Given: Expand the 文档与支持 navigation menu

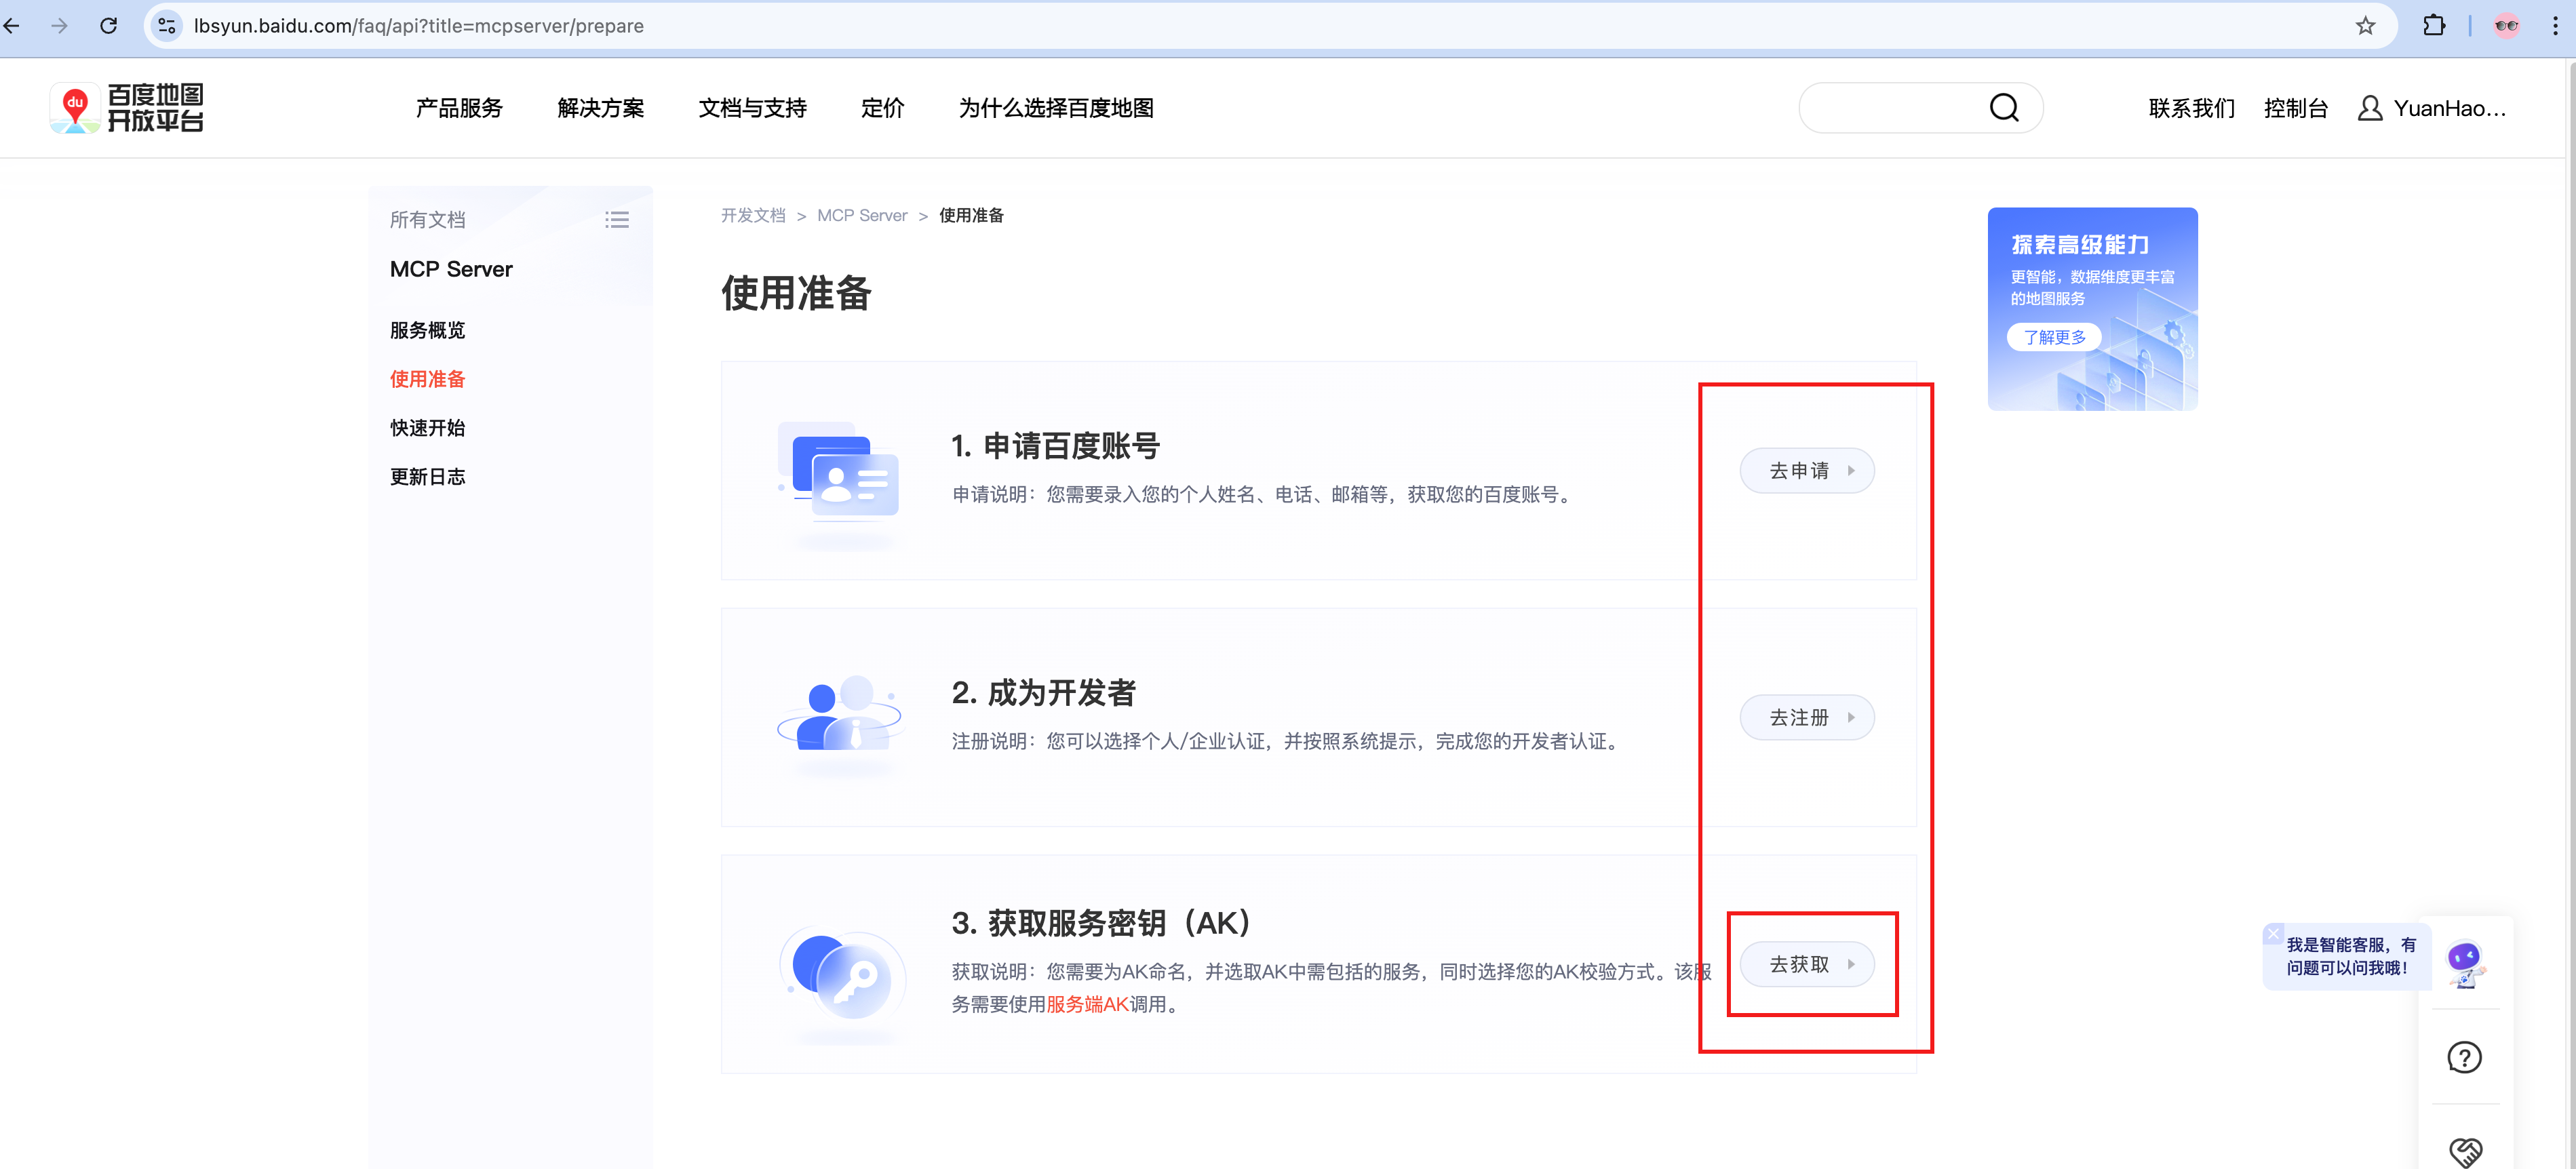Looking at the screenshot, I should (x=752, y=108).
